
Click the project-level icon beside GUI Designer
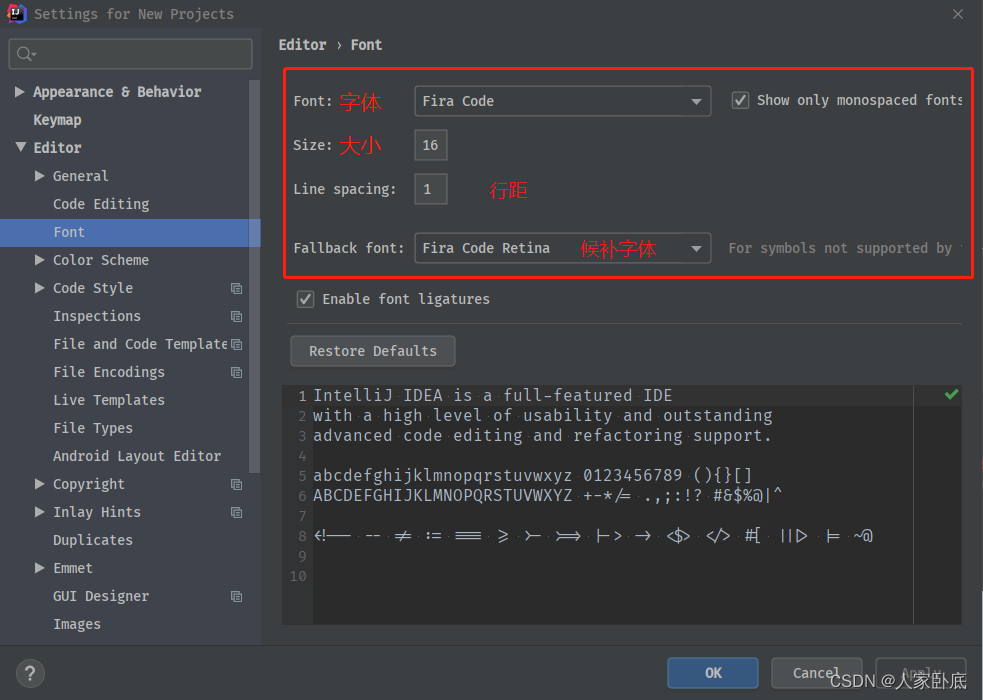pyautogui.click(x=236, y=597)
